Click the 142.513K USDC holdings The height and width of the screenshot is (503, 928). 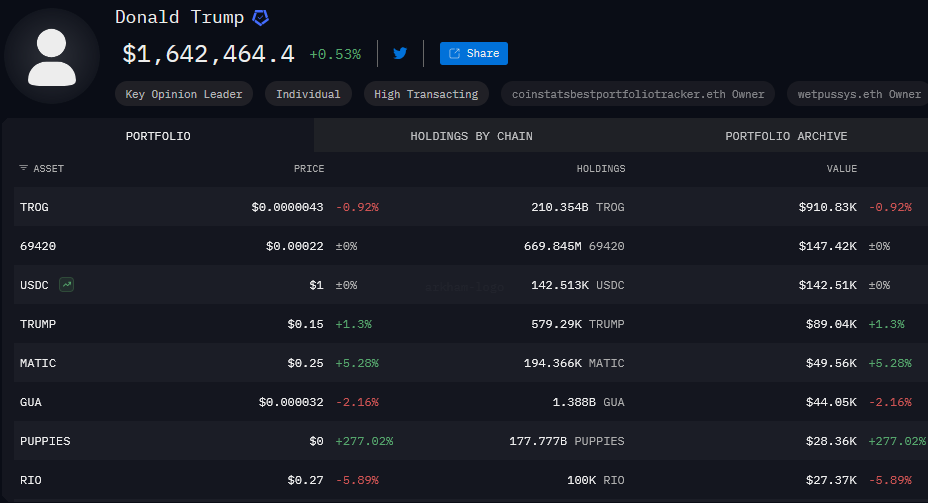(578, 285)
